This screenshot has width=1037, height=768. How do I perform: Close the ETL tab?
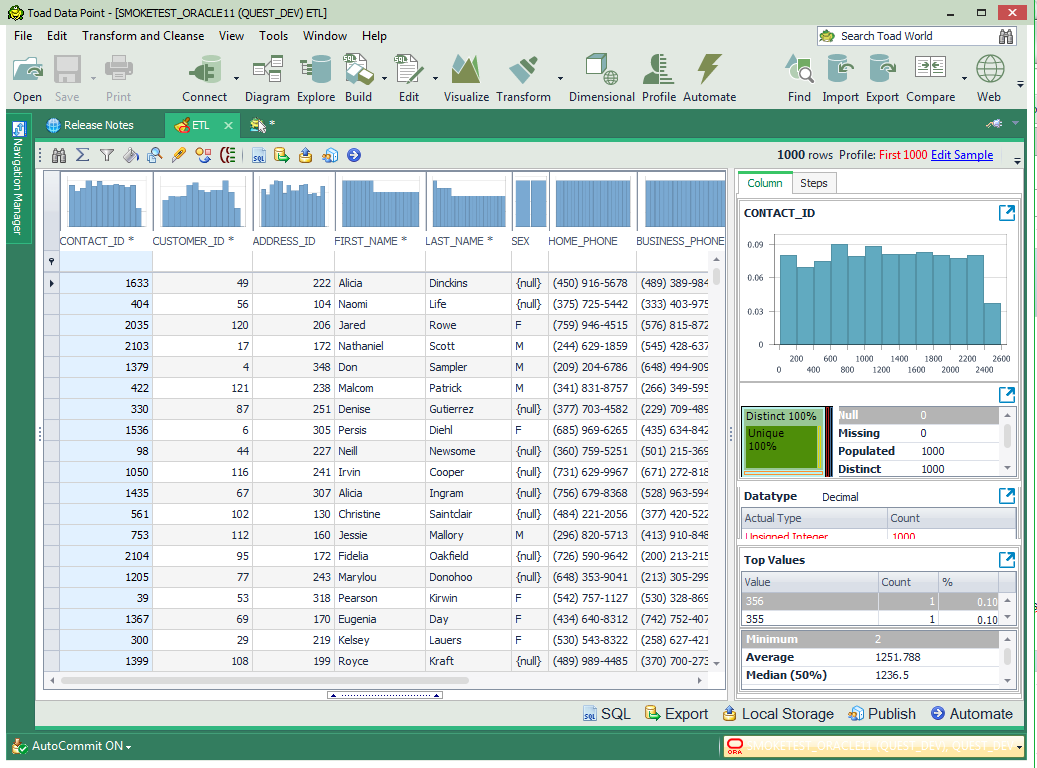[228, 125]
